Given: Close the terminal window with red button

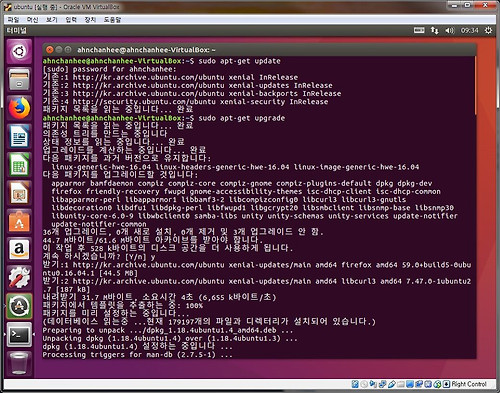Looking at the screenshot, I should (x=50, y=50).
